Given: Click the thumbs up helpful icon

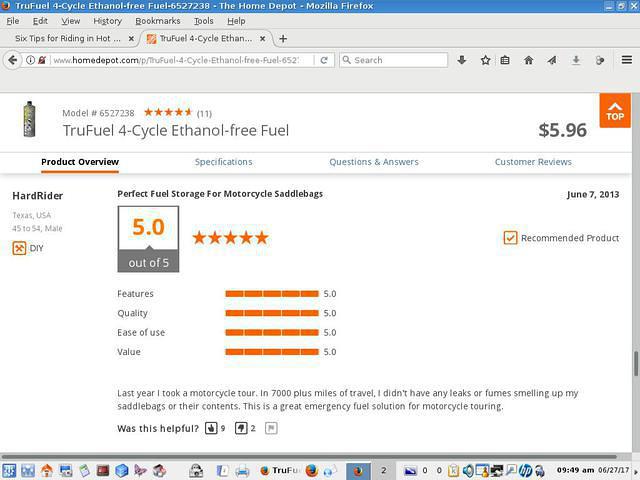Looking at the screenshot, I should click(x=211, y=428).
